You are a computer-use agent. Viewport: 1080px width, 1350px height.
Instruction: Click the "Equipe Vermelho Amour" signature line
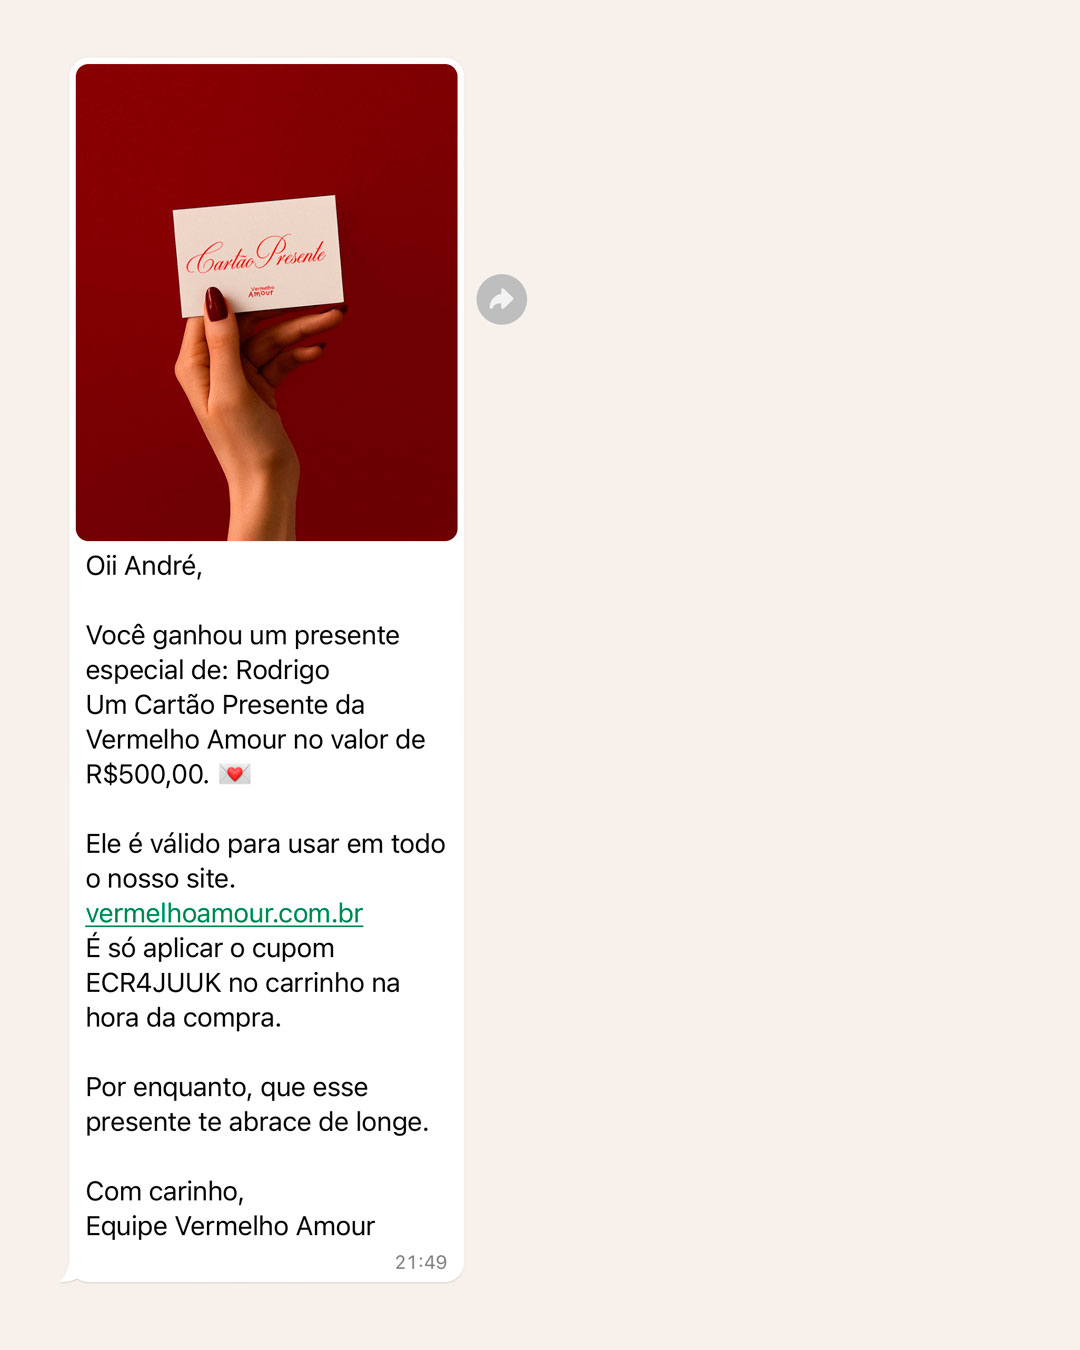pos(230,1226)
